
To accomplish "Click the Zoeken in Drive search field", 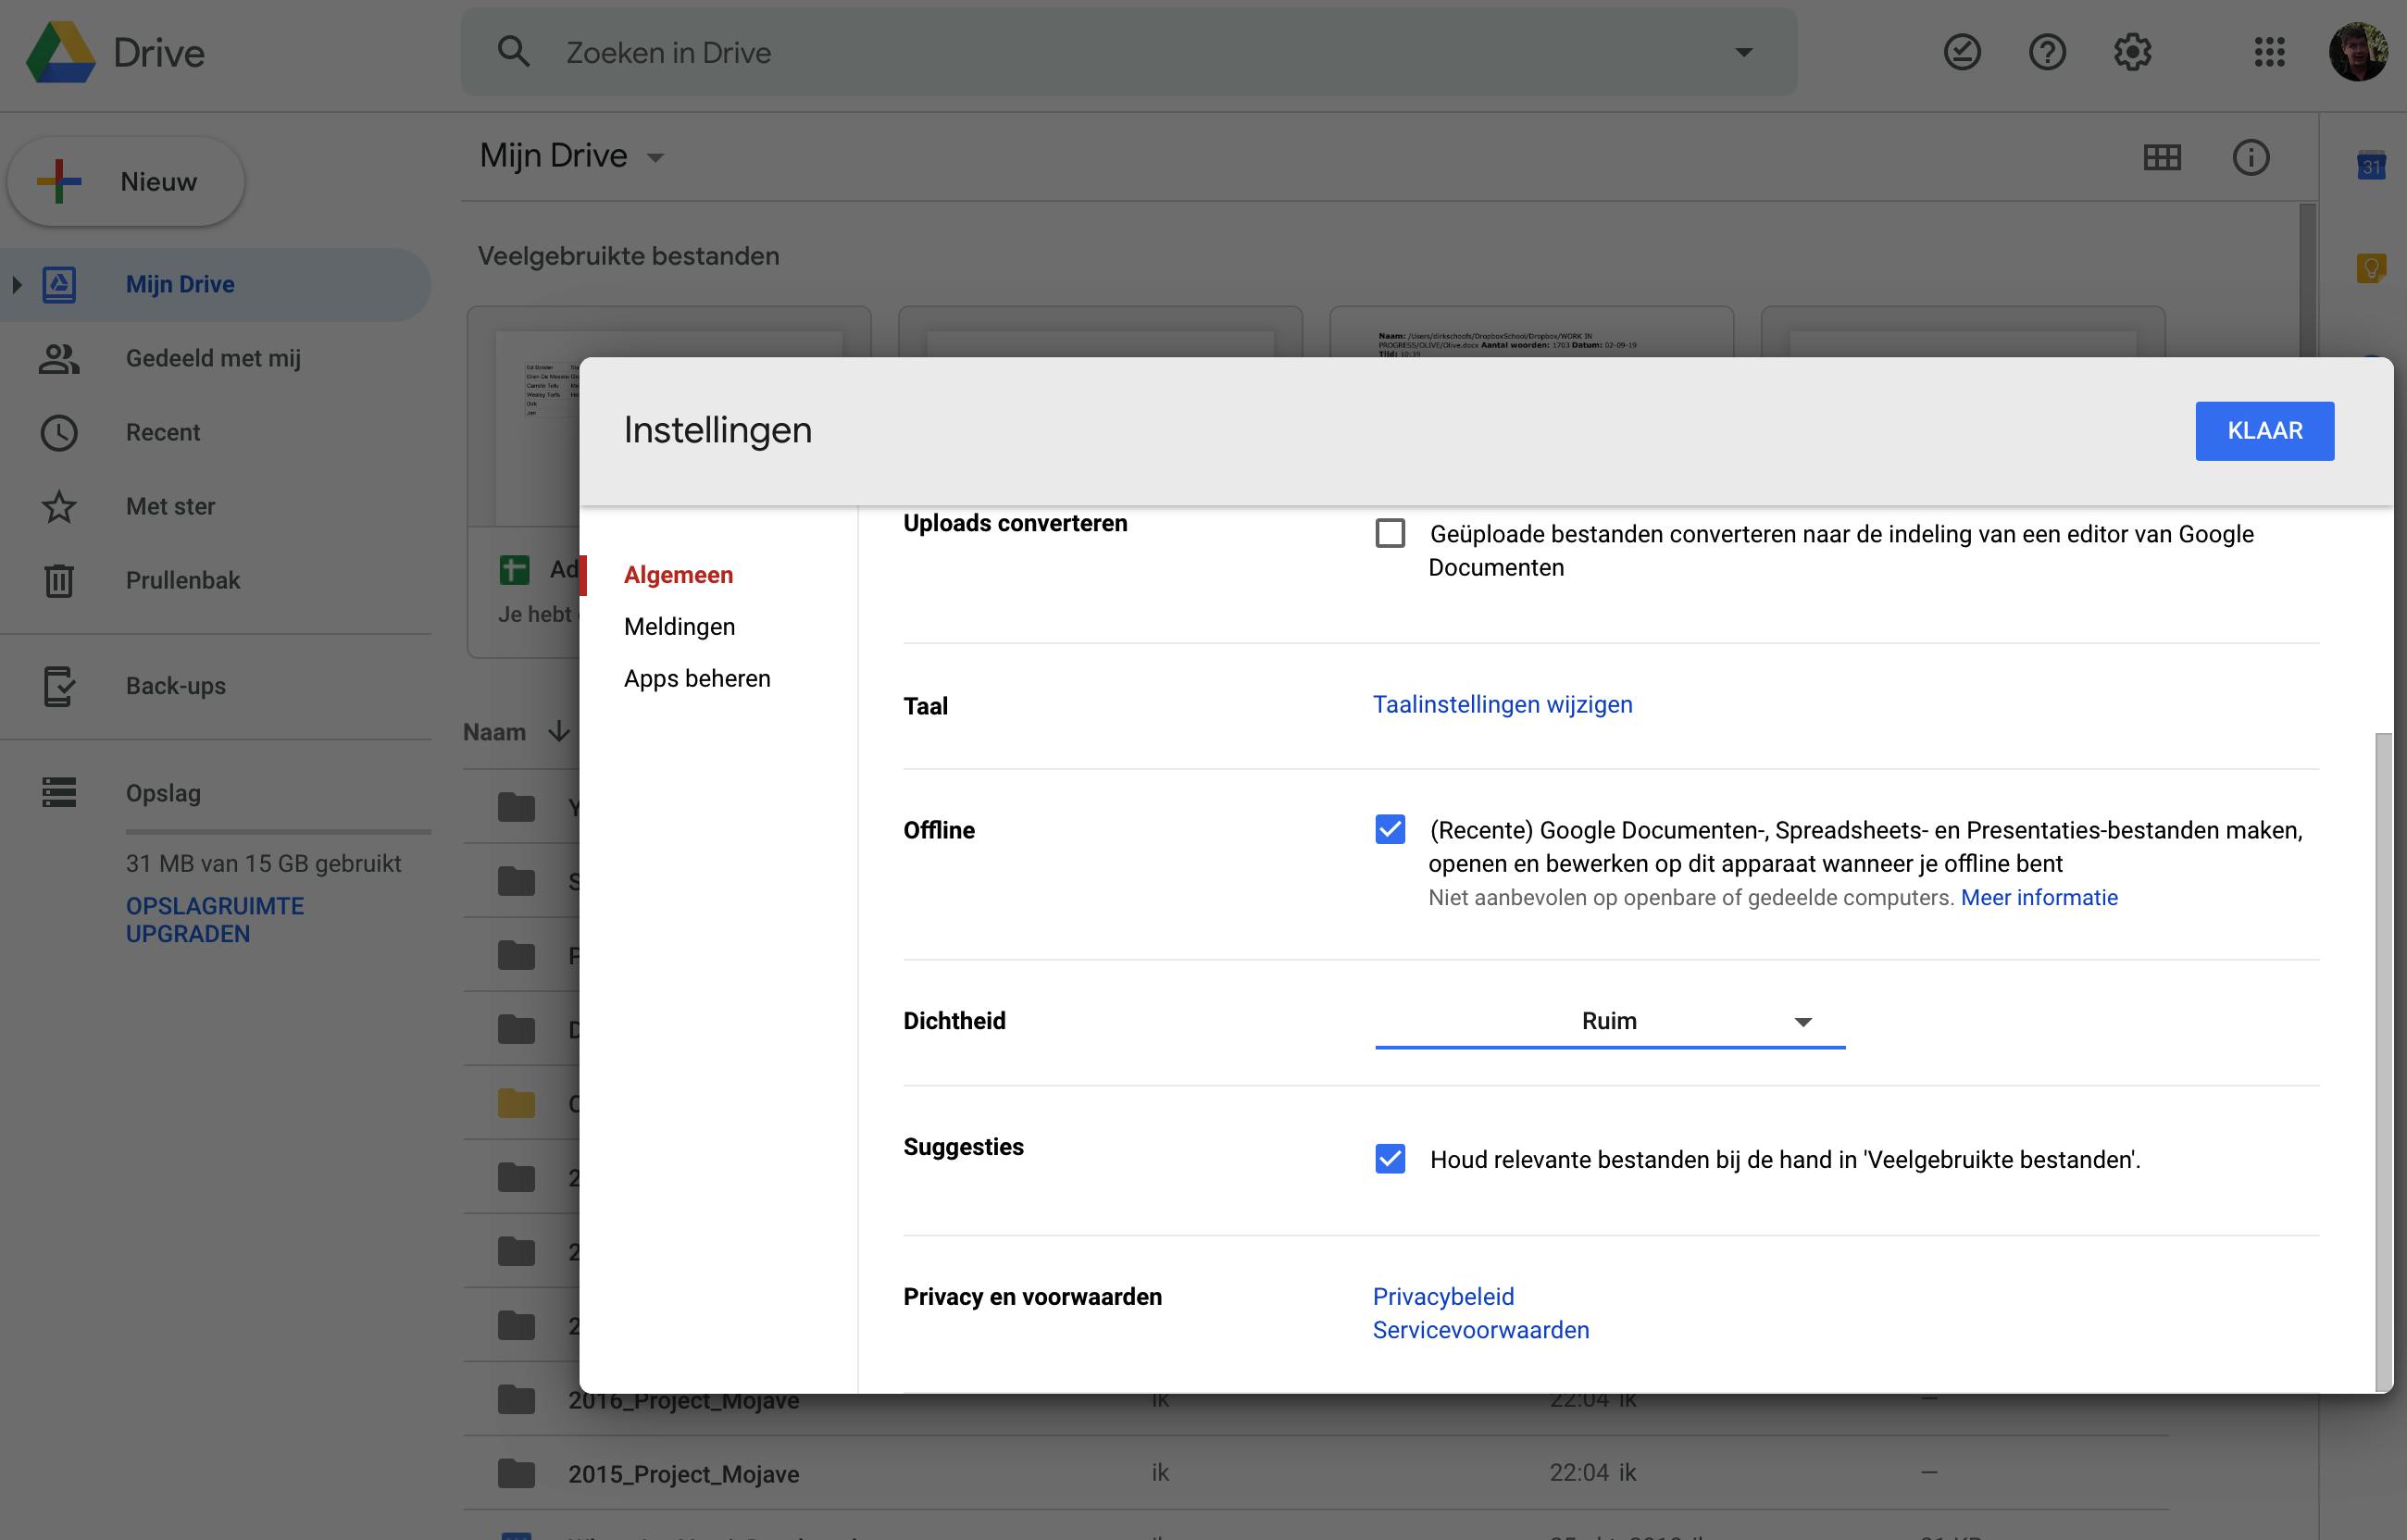I will [x=1100, y=52].
